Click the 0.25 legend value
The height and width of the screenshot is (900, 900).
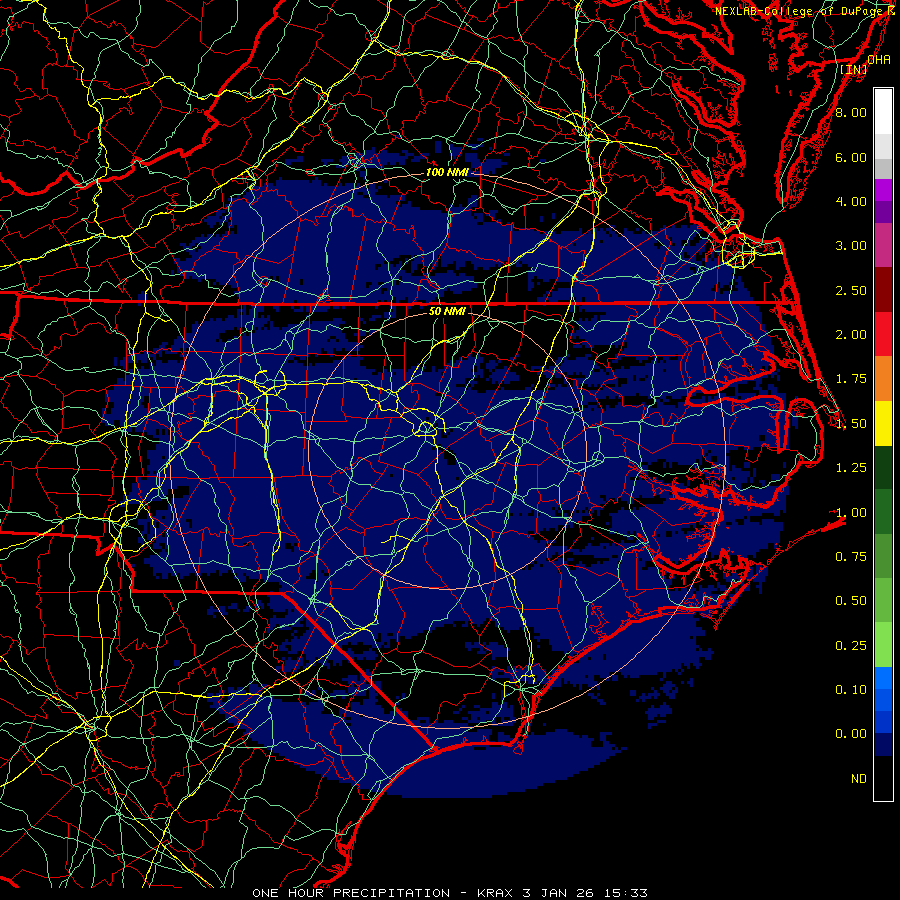851,645
